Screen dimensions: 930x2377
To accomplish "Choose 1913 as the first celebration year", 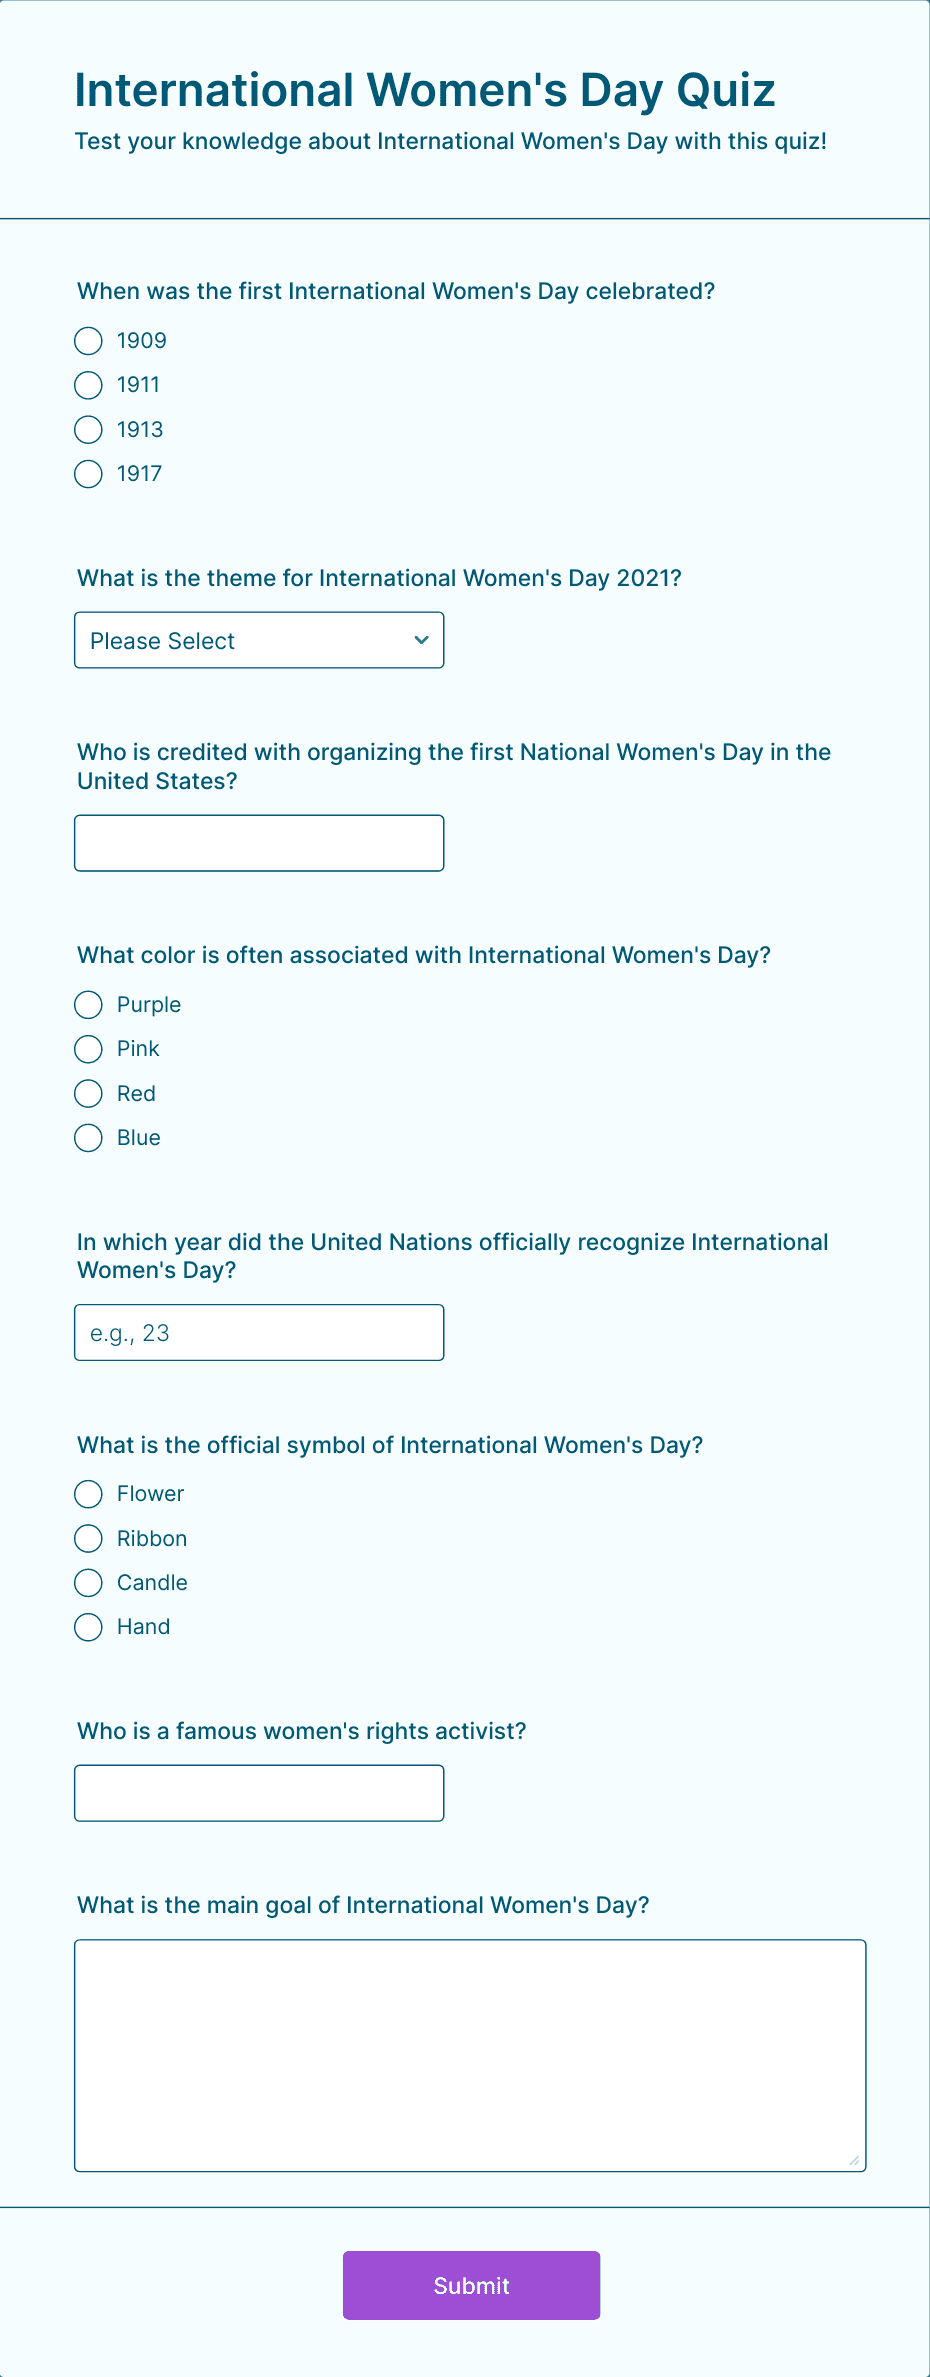I will (x=88, y=430).
